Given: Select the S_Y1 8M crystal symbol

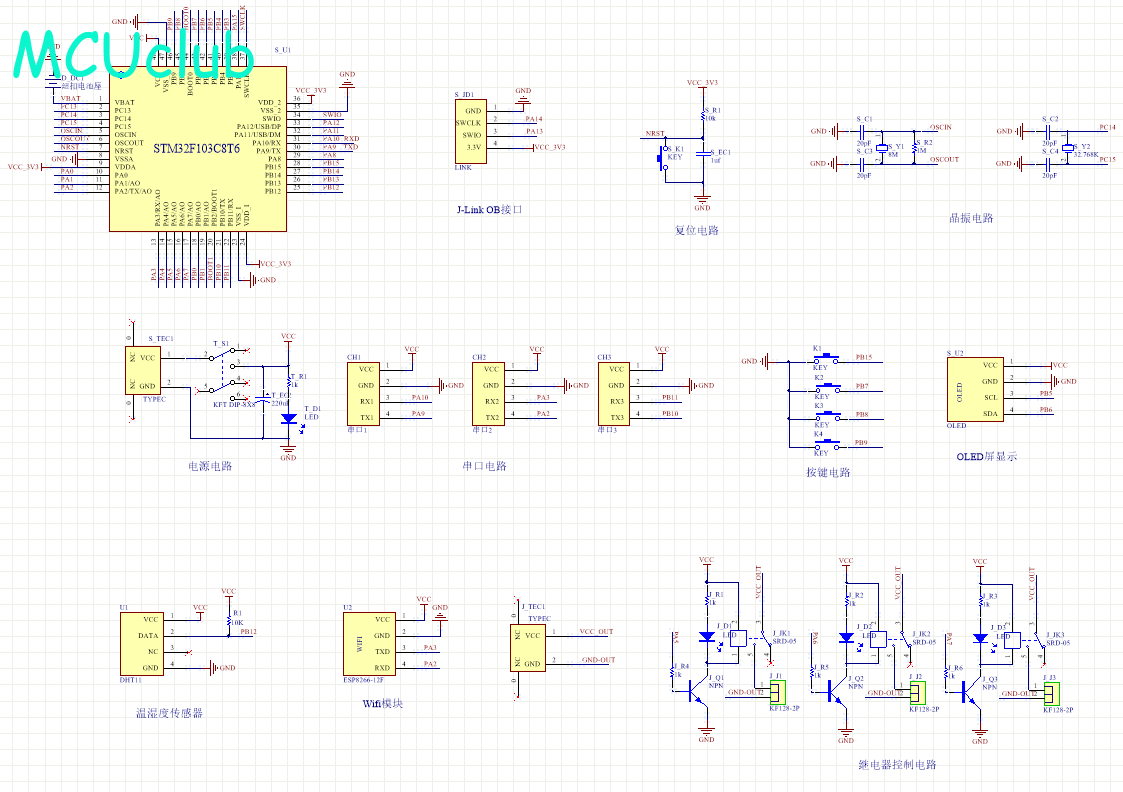Looking at the screenshot, I should pyautogui.click(x=882, y=148).
